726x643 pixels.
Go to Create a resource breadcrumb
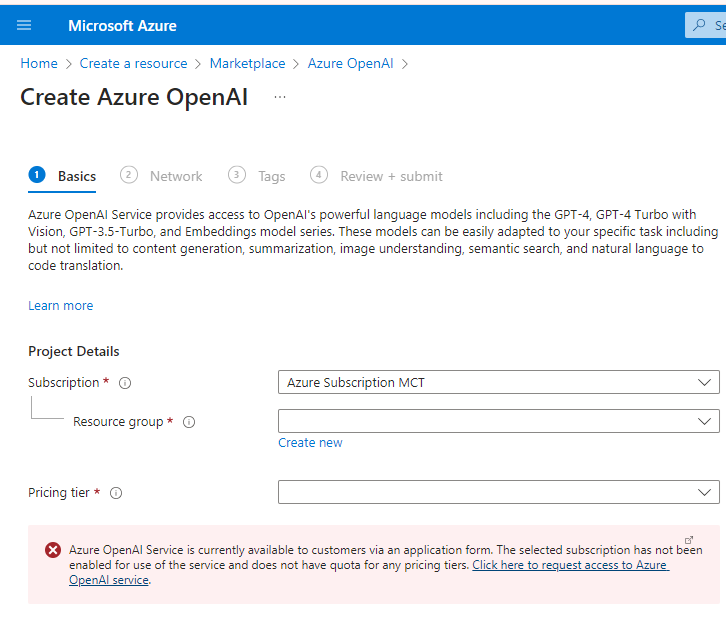pyautogui.click(x=133, y=63)
